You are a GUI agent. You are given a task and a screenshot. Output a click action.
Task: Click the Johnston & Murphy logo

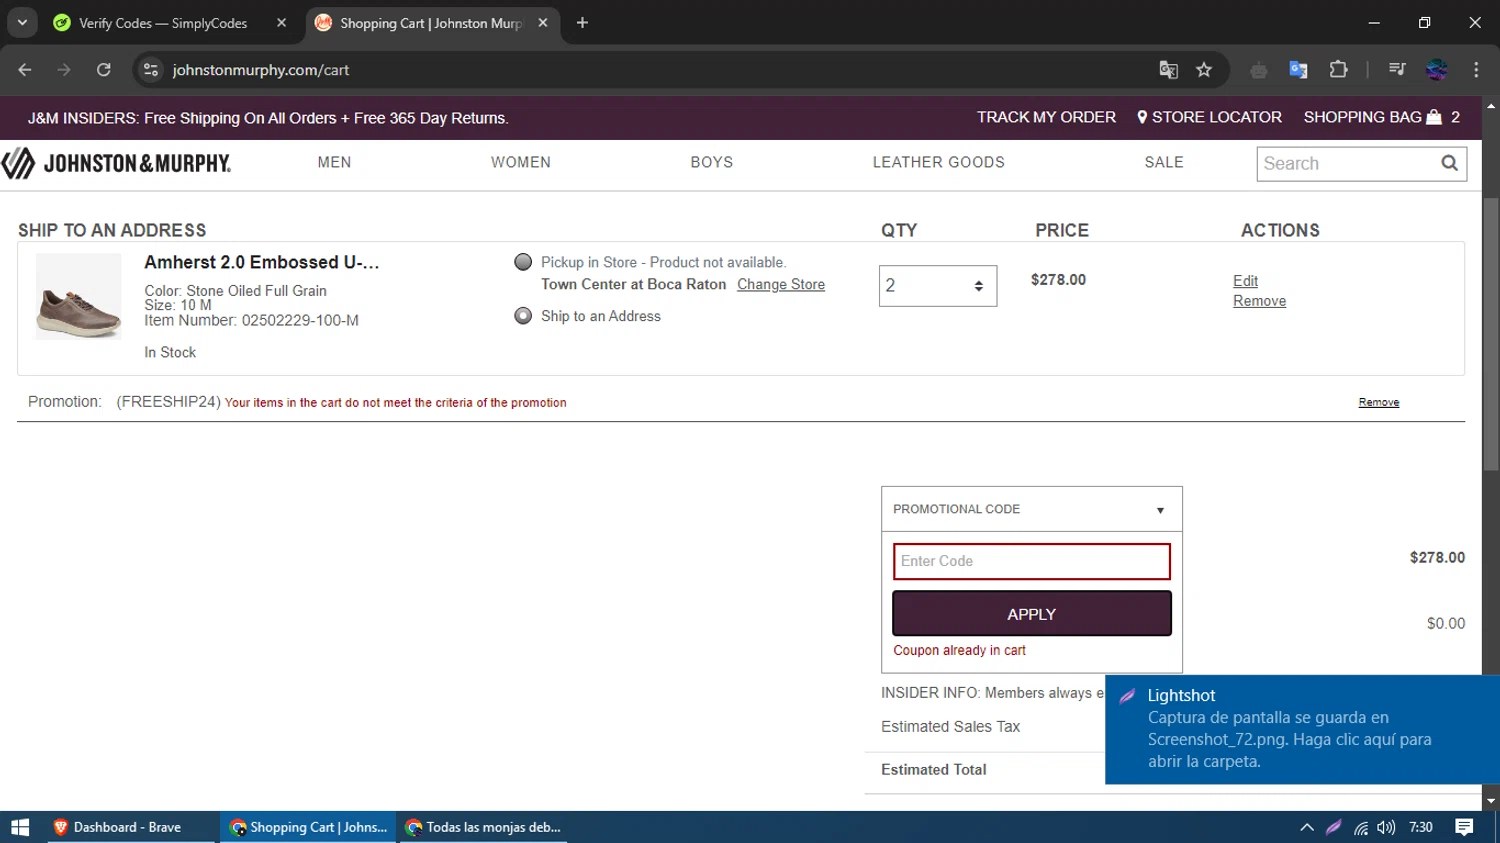(x=116, y=163)
